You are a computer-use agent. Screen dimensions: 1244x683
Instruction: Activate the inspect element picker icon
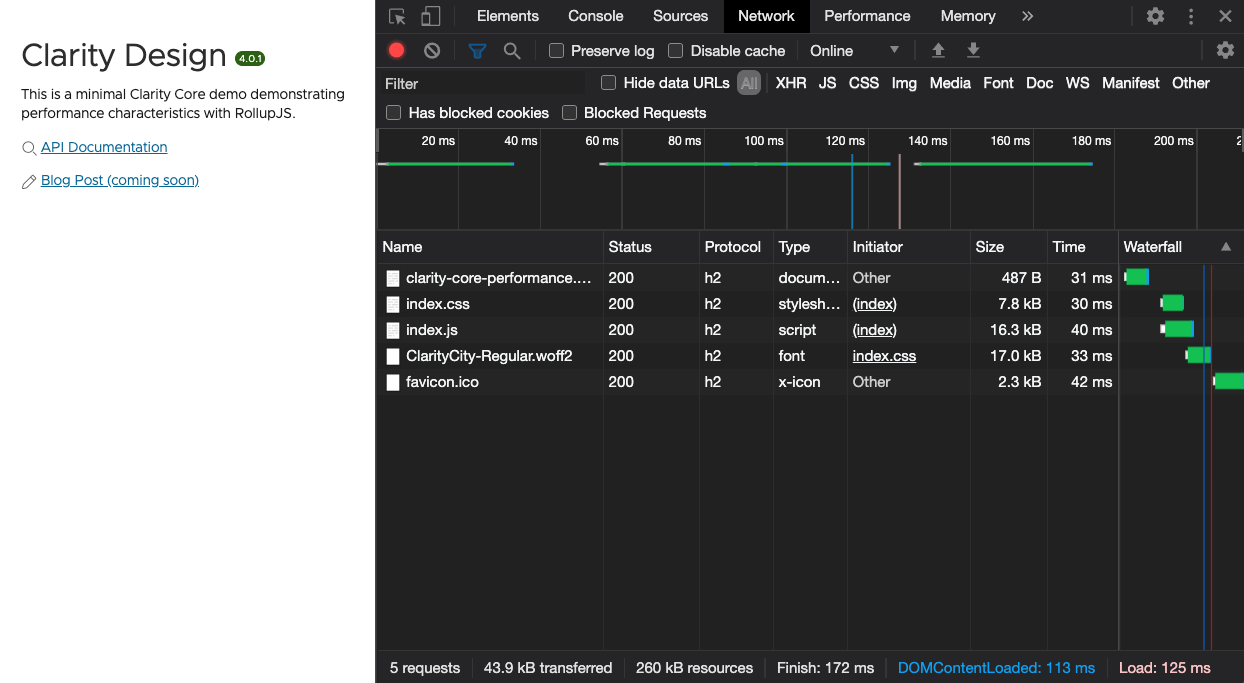point(397,16)
